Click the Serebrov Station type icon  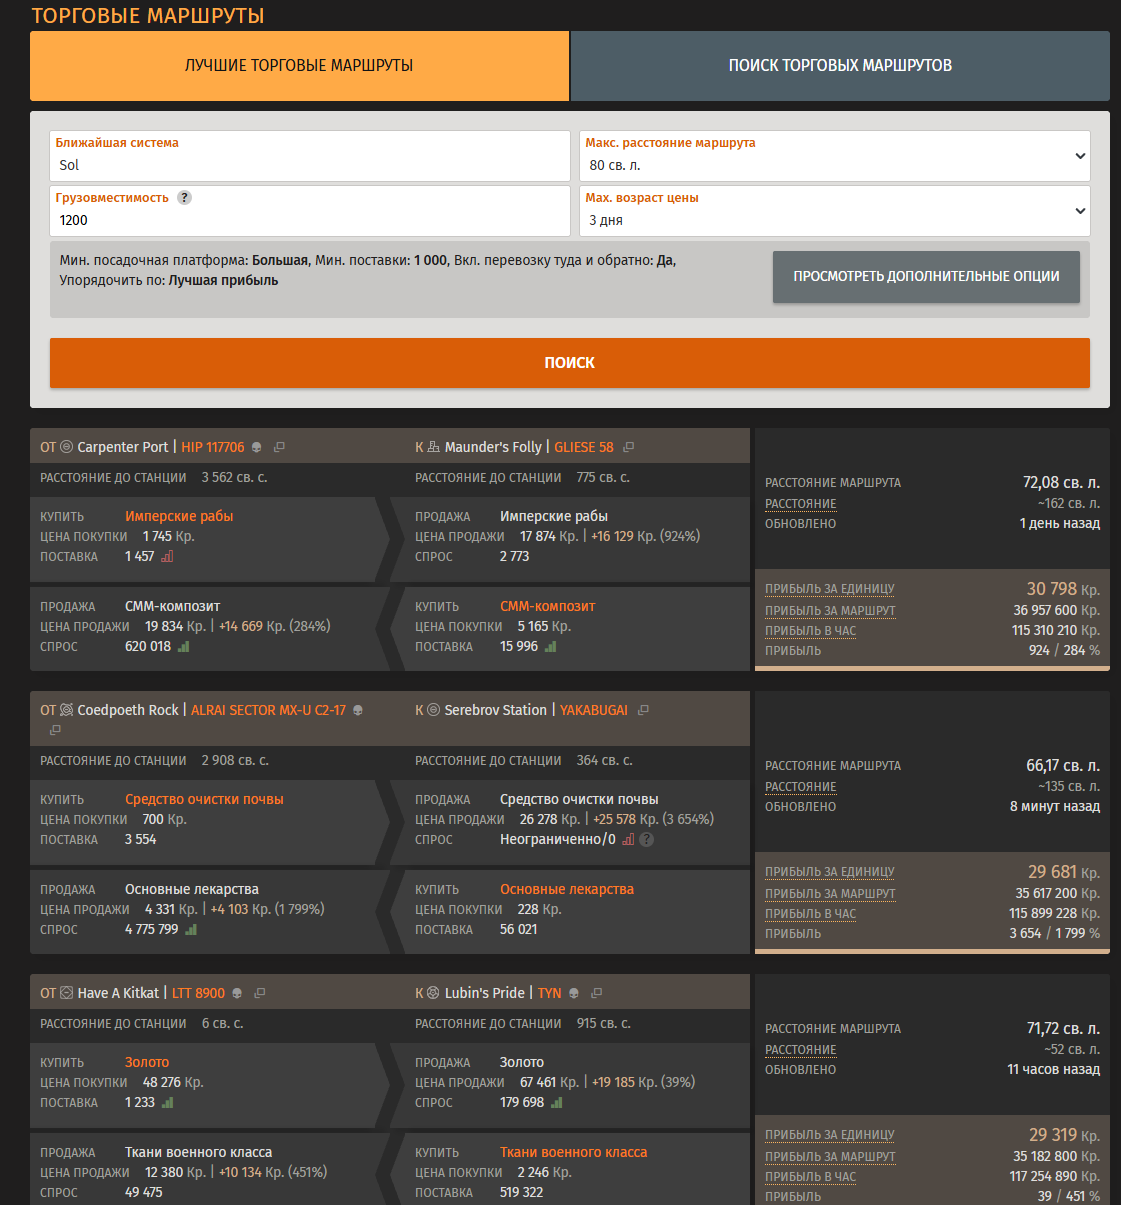point(433,710)
